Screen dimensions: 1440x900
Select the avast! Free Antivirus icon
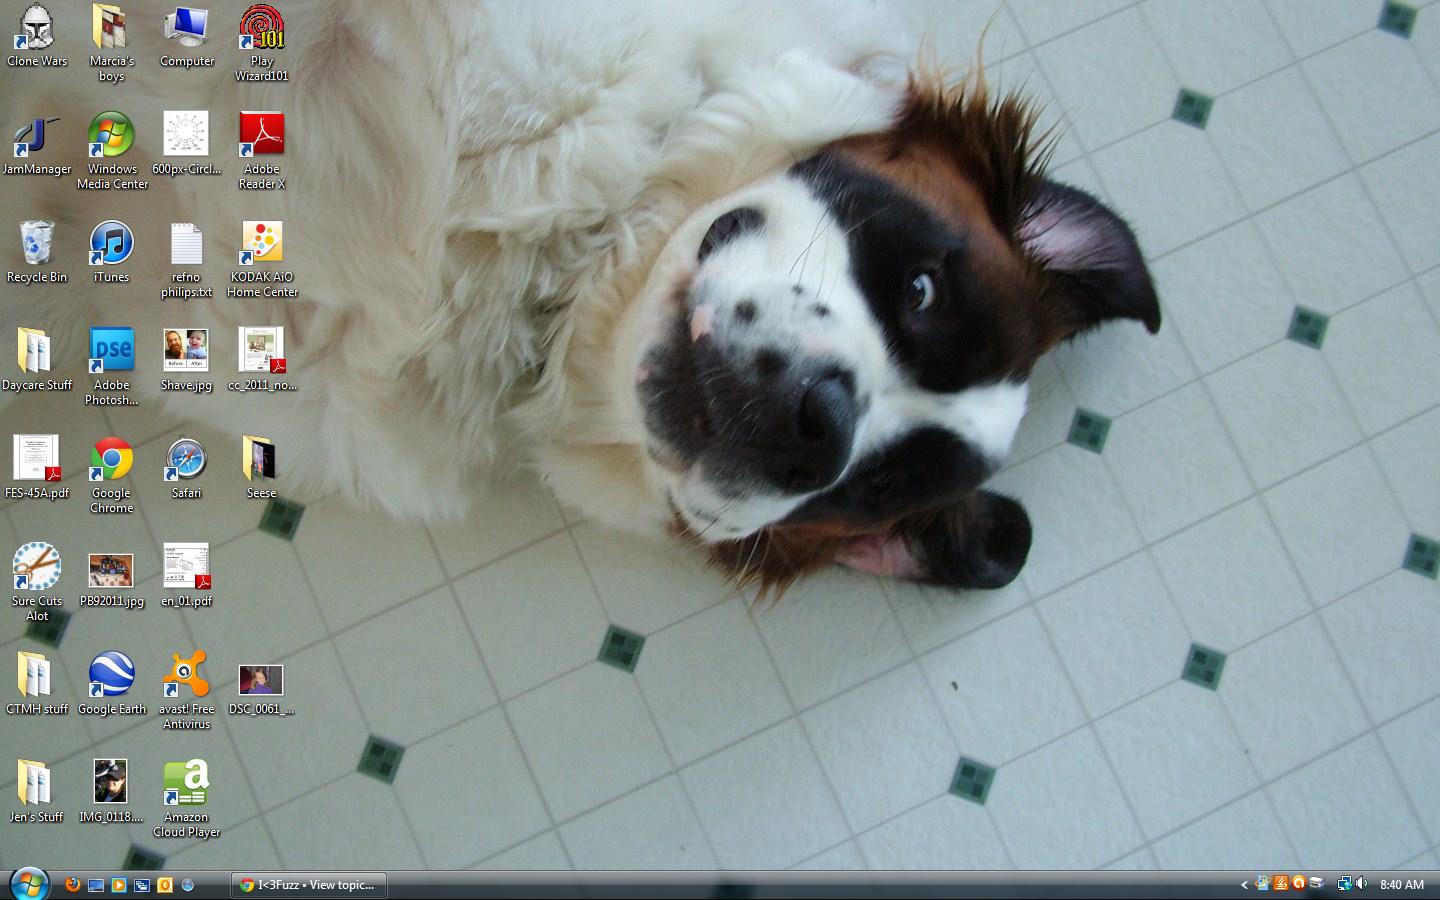tap(186, 677)
